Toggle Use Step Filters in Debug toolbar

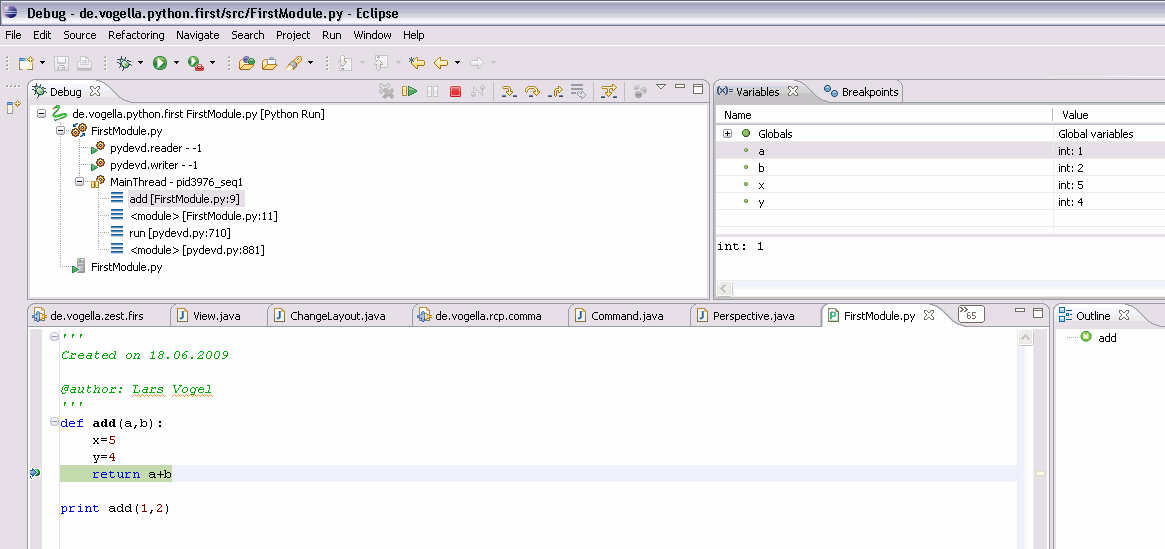(608, 92)
